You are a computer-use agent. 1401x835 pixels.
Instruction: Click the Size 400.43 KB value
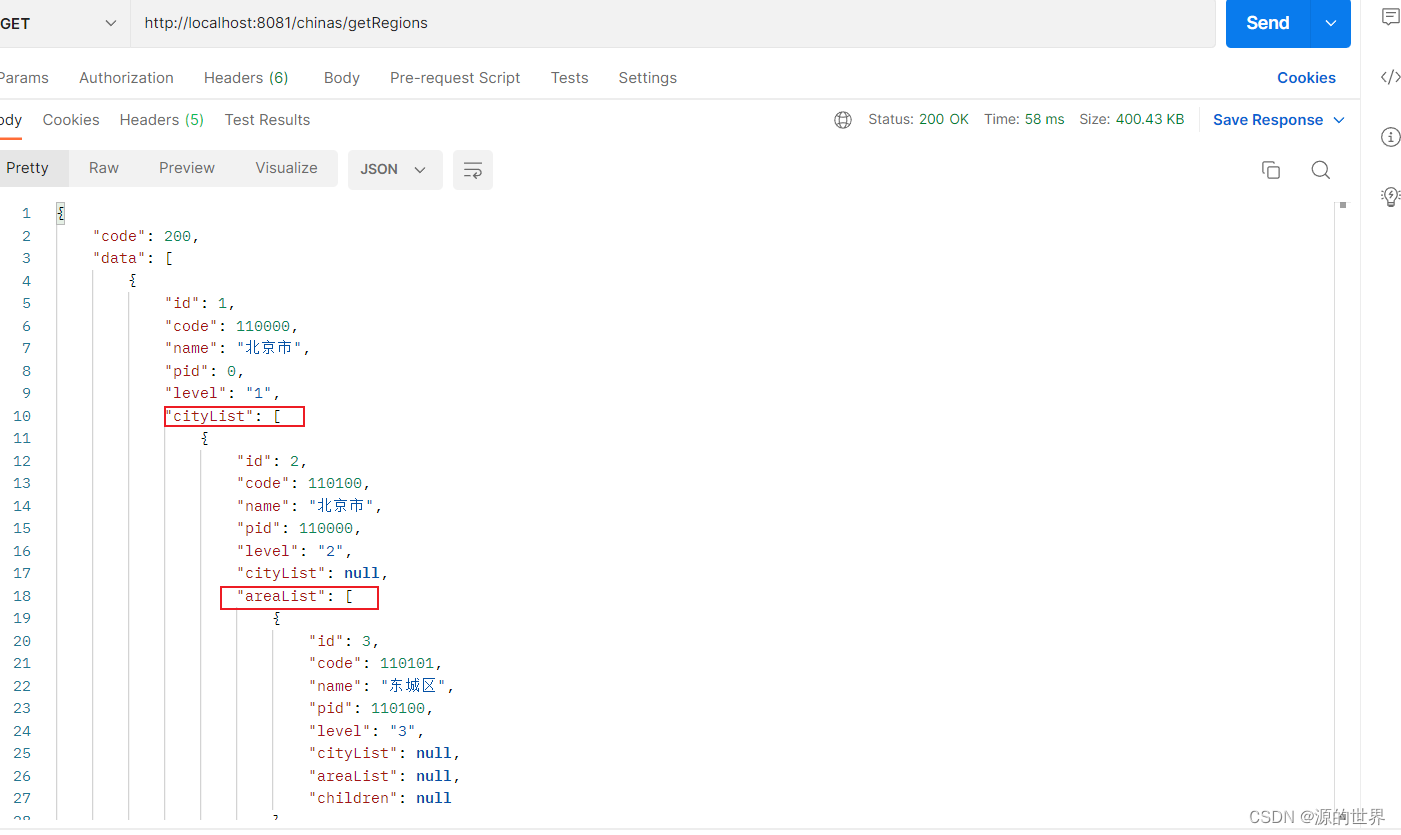point(1131,119)
